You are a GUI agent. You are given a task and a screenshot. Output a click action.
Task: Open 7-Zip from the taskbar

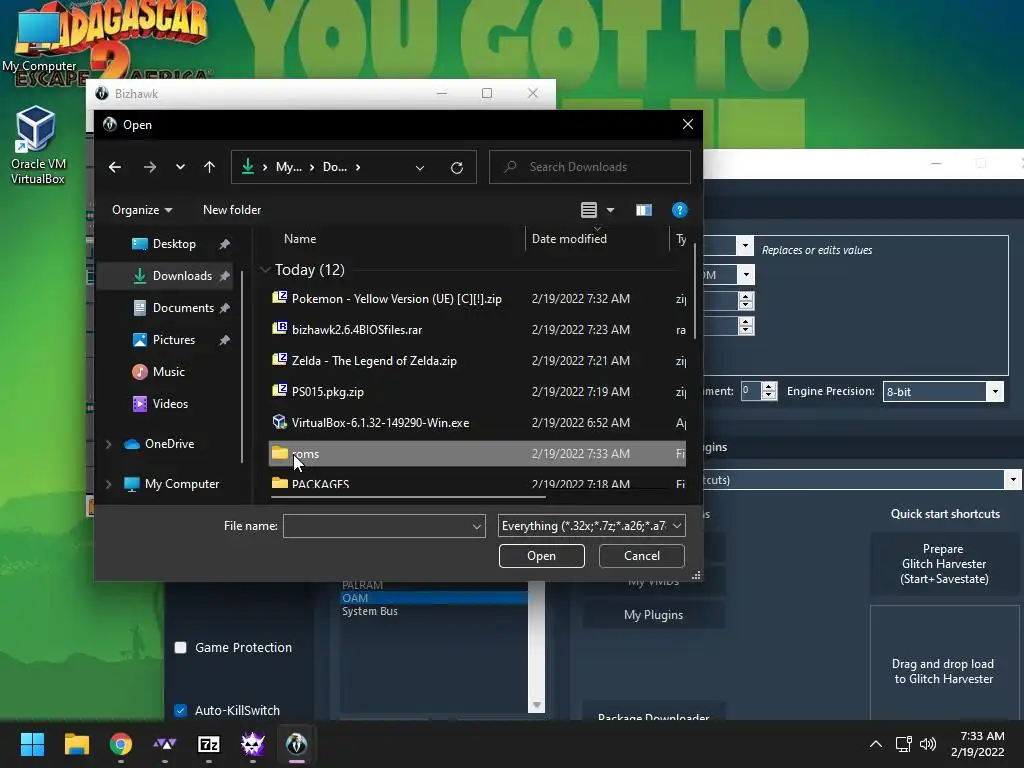pyautogui.click(x=209, y=744)
